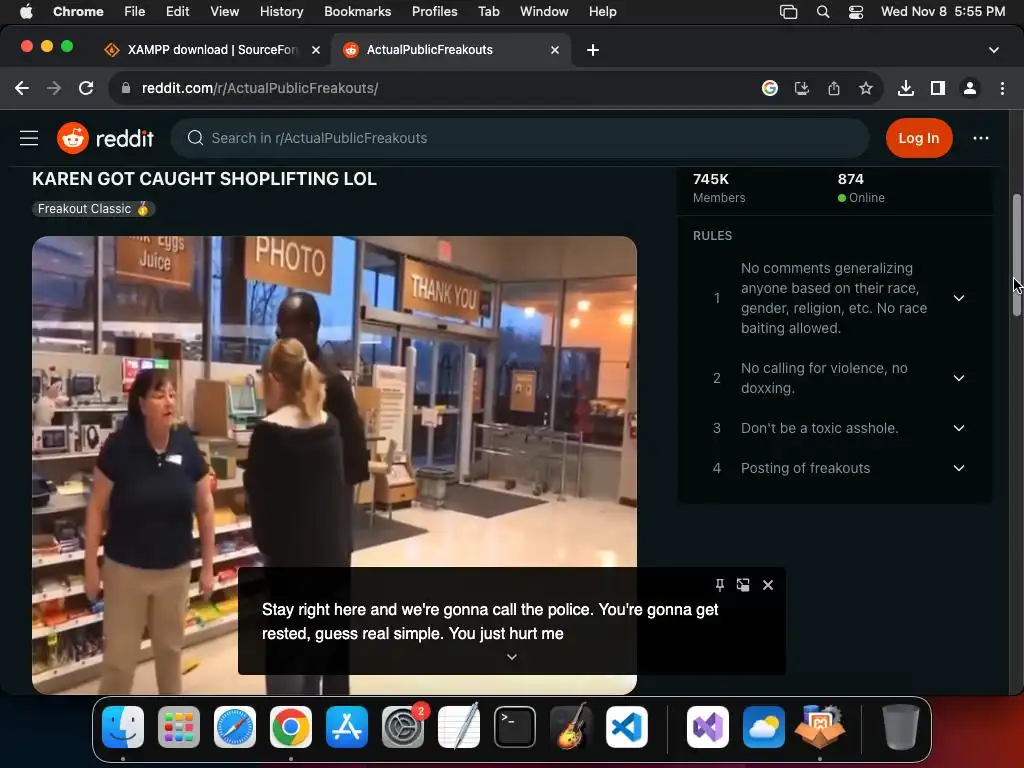Open the App Store from the dock

coord(347,727)
